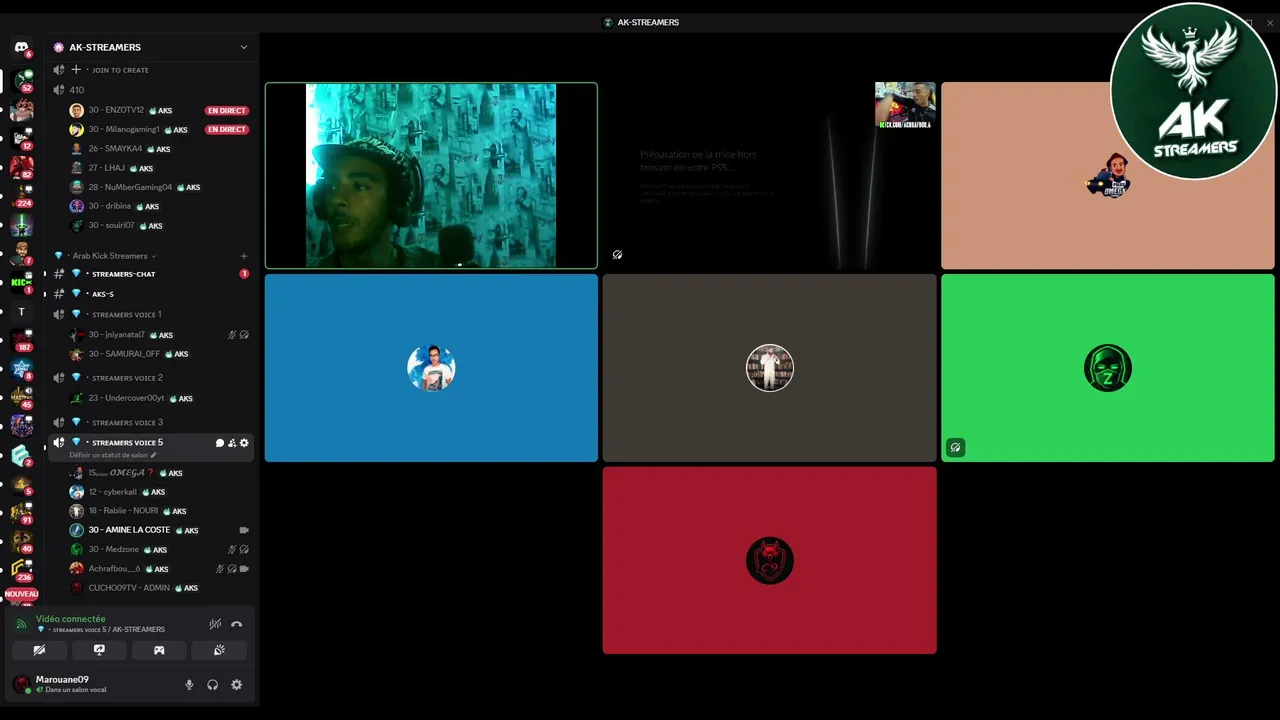Toggle microphone mute
Screen dimensions: 1280x720
(x=189, y=685)
